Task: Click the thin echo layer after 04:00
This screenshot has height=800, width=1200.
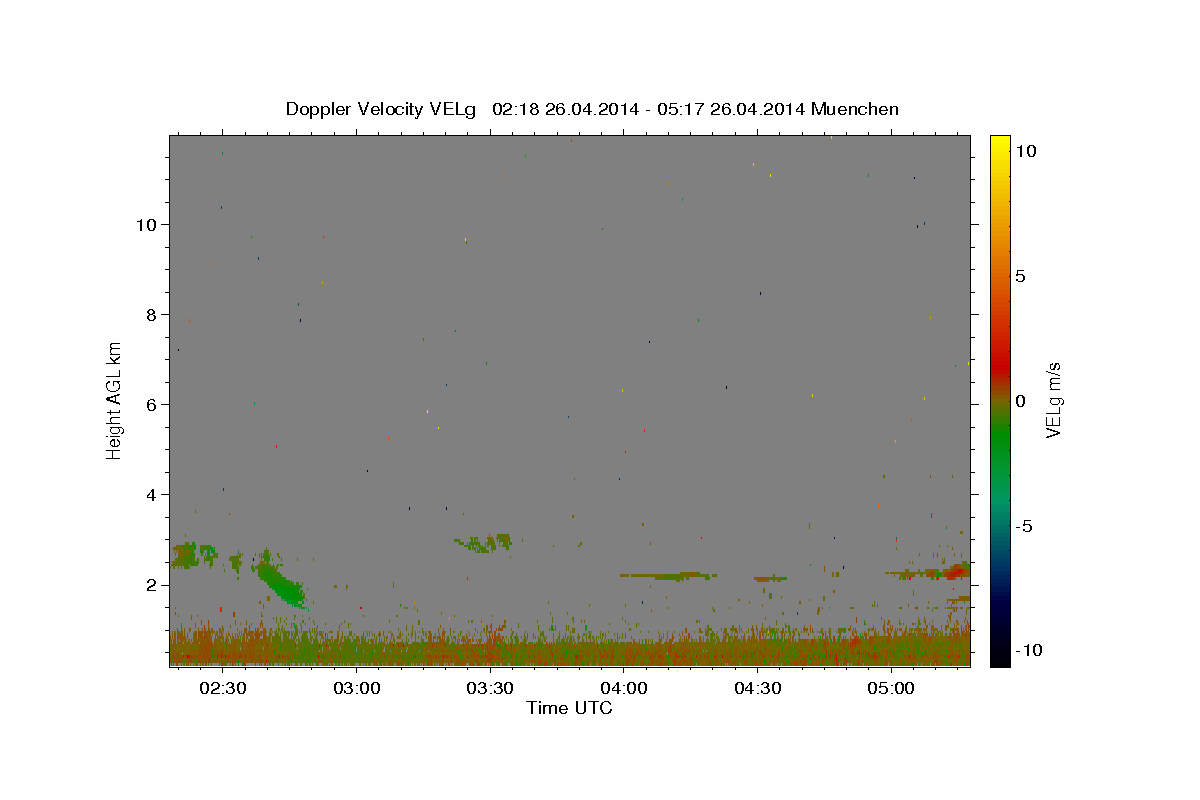Action: pyautogui.click(x=668, y=576)
